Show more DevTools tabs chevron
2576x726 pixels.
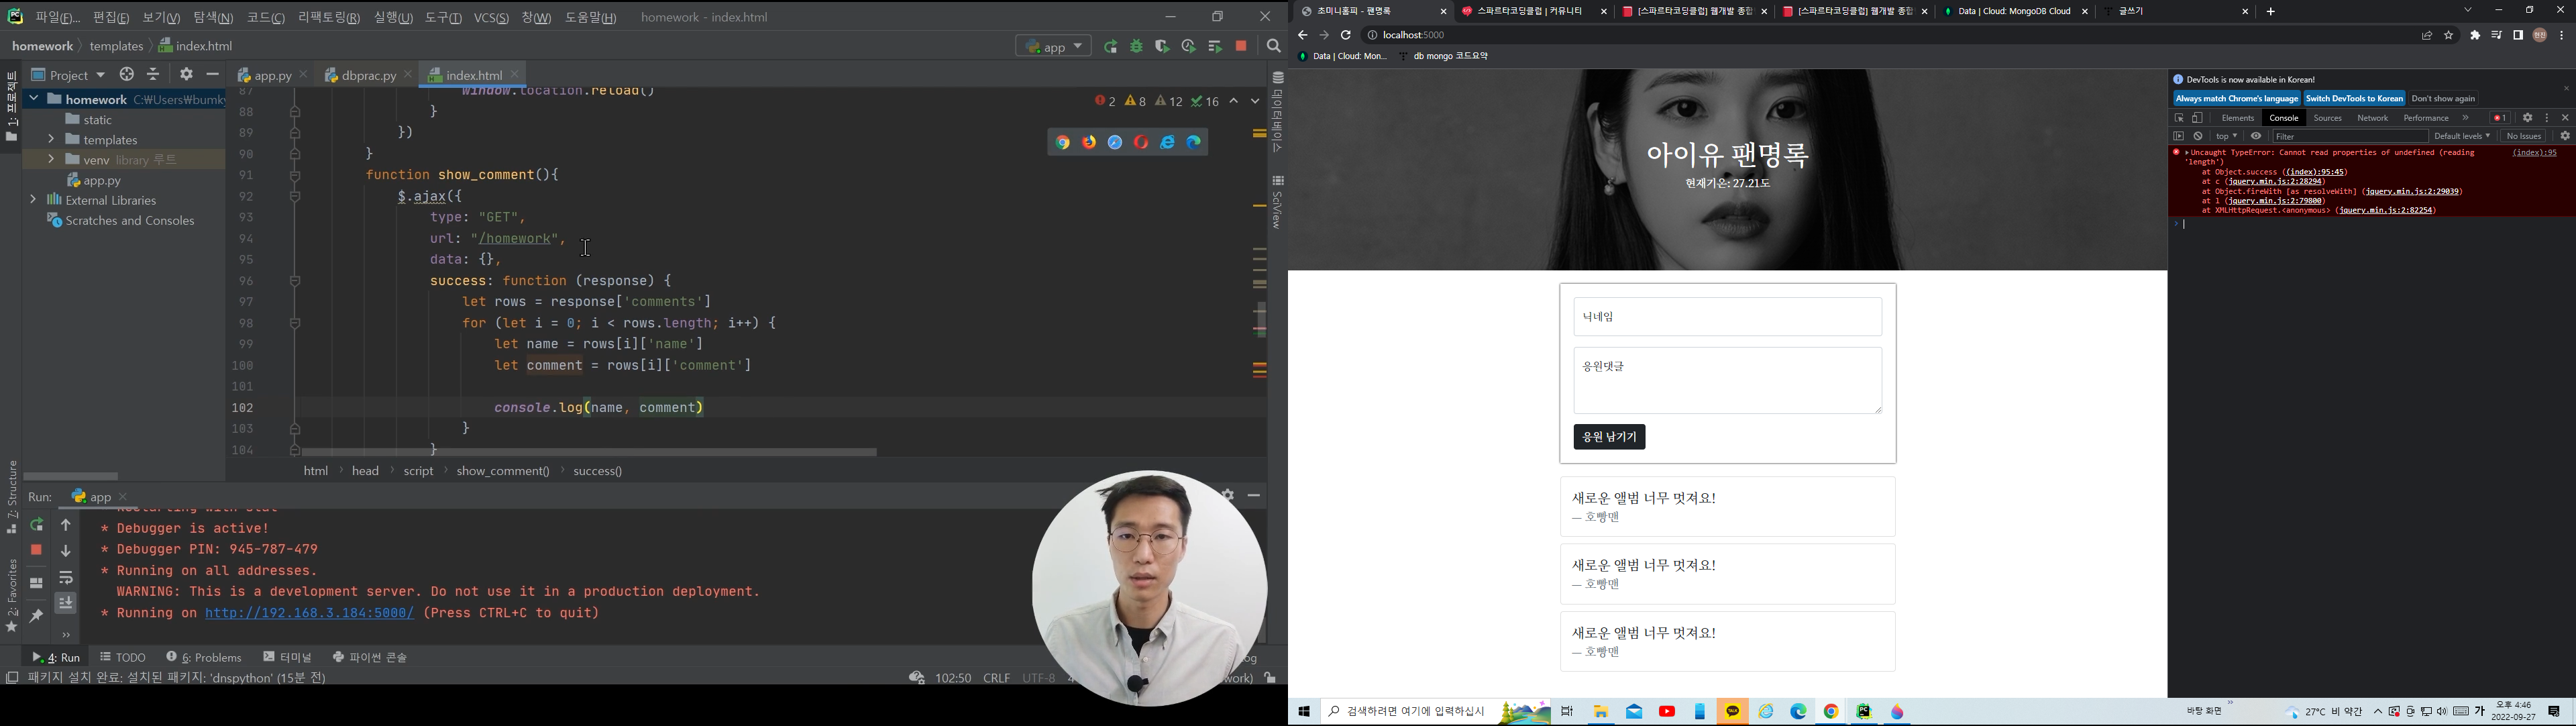[2465, 118]
